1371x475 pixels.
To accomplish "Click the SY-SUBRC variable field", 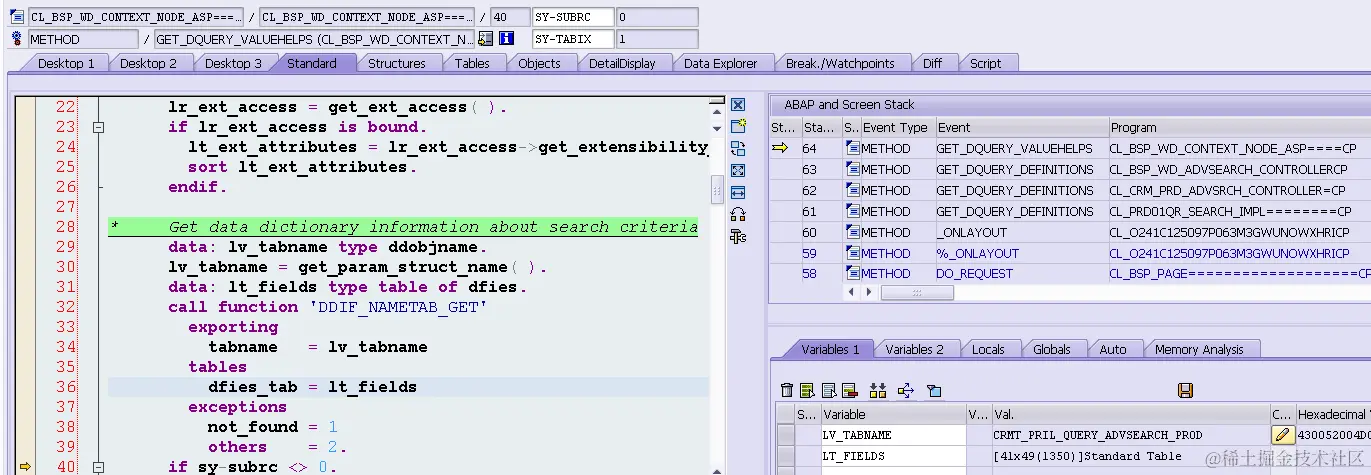I will (x=573, y=17).
